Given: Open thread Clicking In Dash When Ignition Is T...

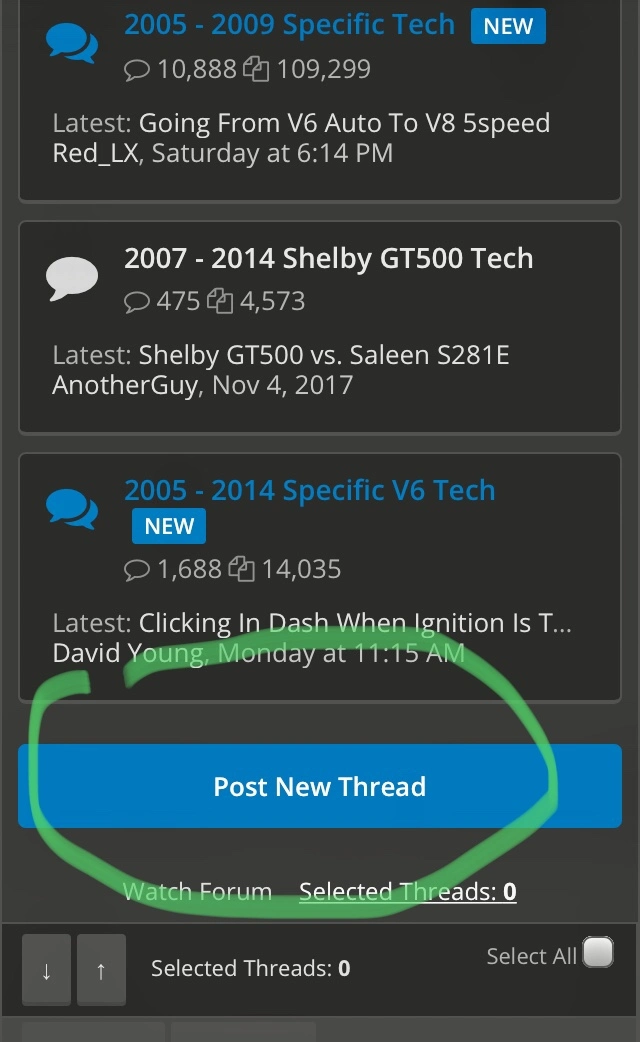Looking at the screenshot, I should pos(355,623).
